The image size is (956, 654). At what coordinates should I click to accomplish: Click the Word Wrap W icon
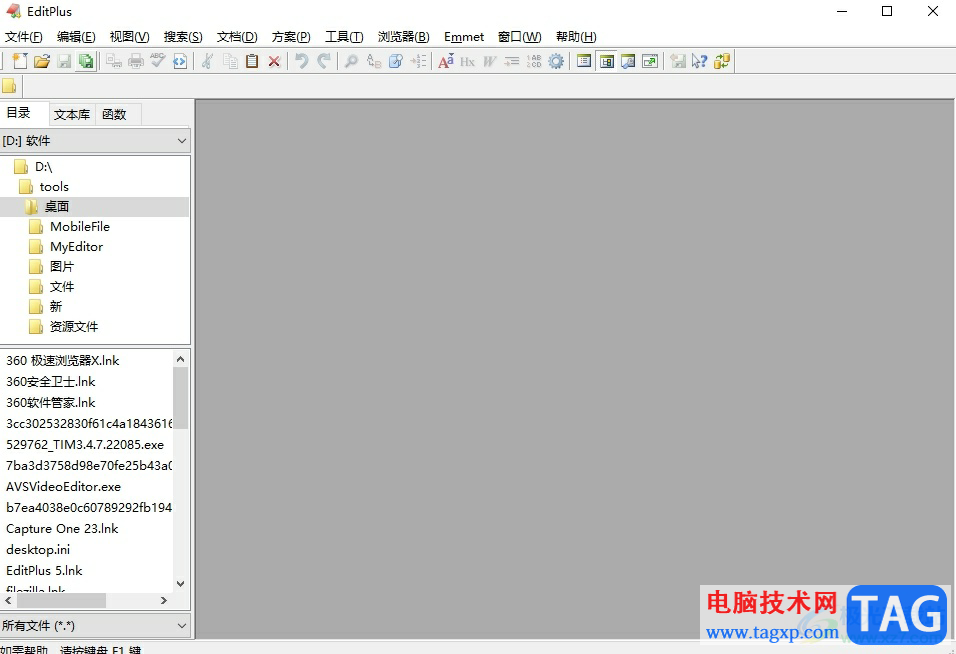[490, 61]
